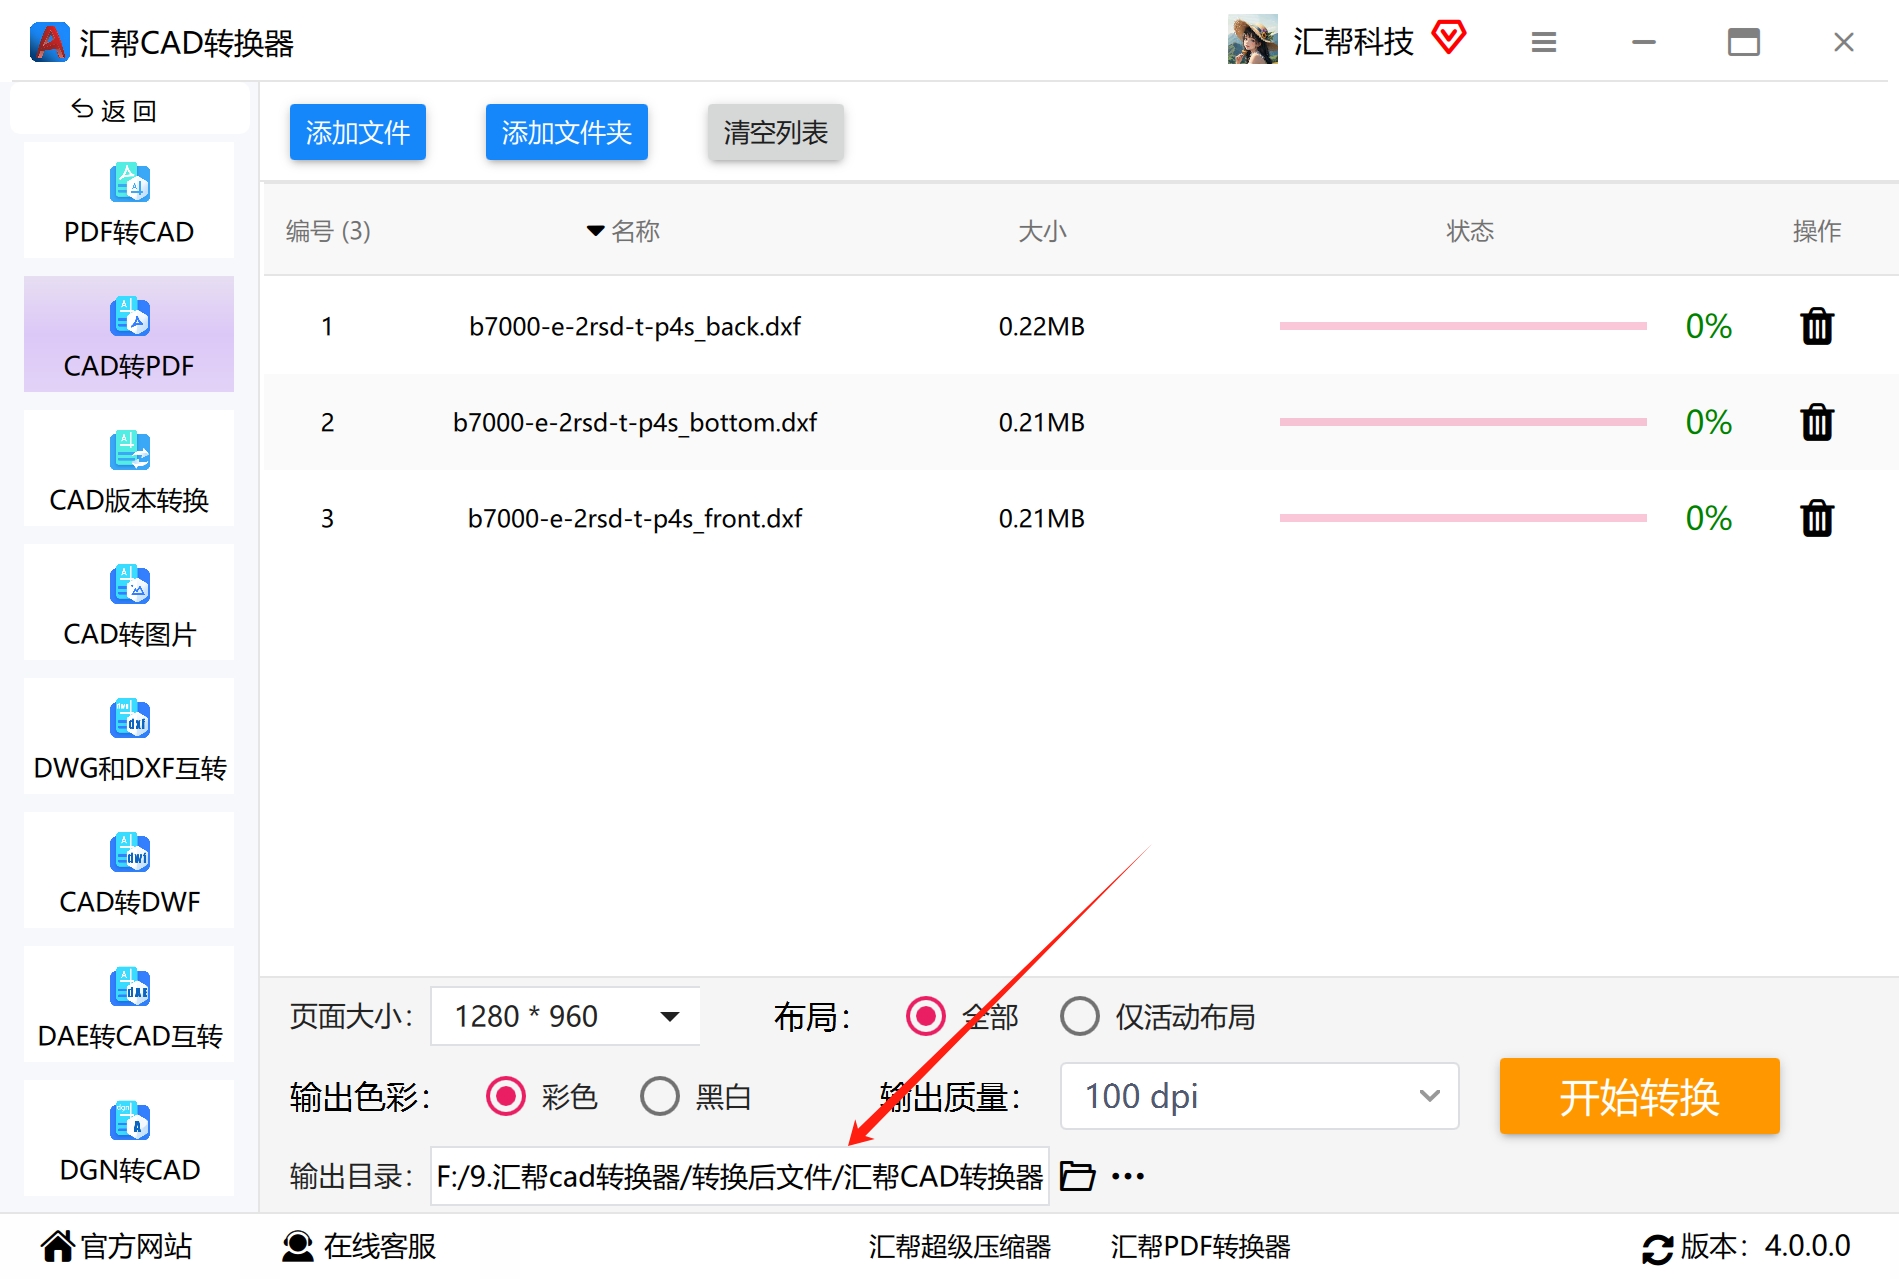Screen dimensions: 1899x1279
Task: Open the hamburger menu in title bar
Action: tap(1544, 42)
